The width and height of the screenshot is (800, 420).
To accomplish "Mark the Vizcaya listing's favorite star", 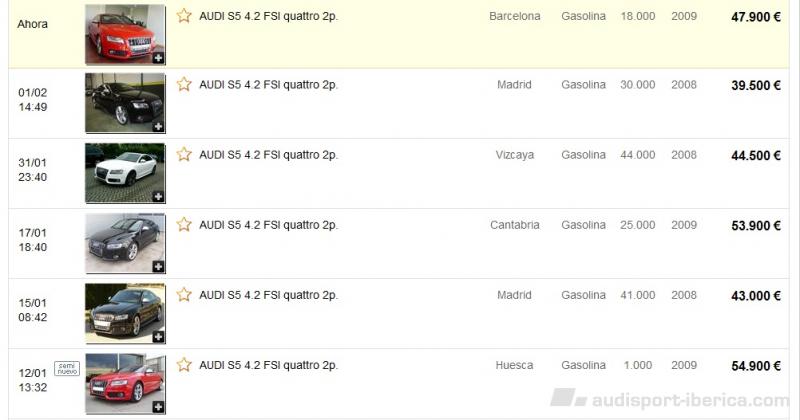I will (184, 154).
